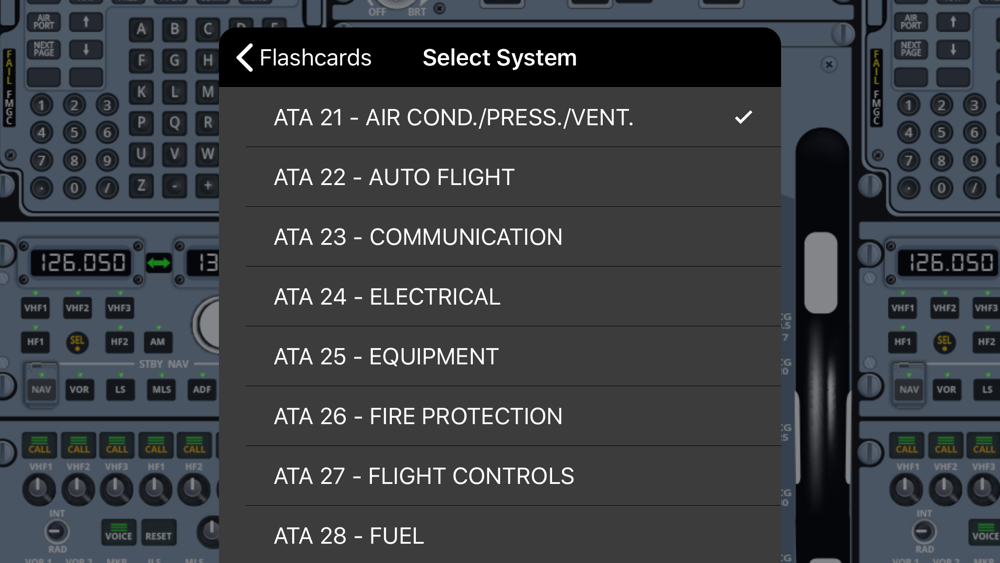Click the up arrow key on left MCDU
1000x563 pixels.
point(85,22)
